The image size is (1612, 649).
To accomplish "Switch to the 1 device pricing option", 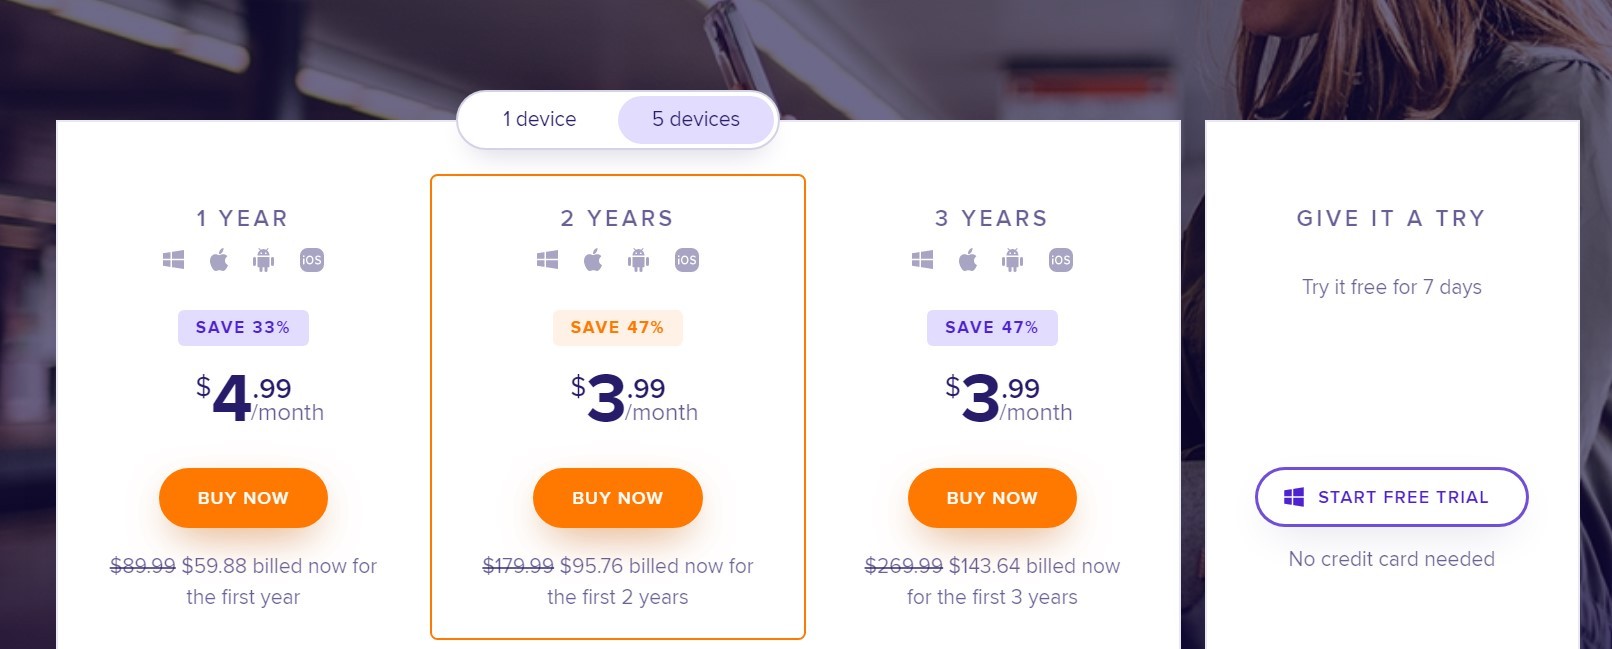I will tap(539, 119).
